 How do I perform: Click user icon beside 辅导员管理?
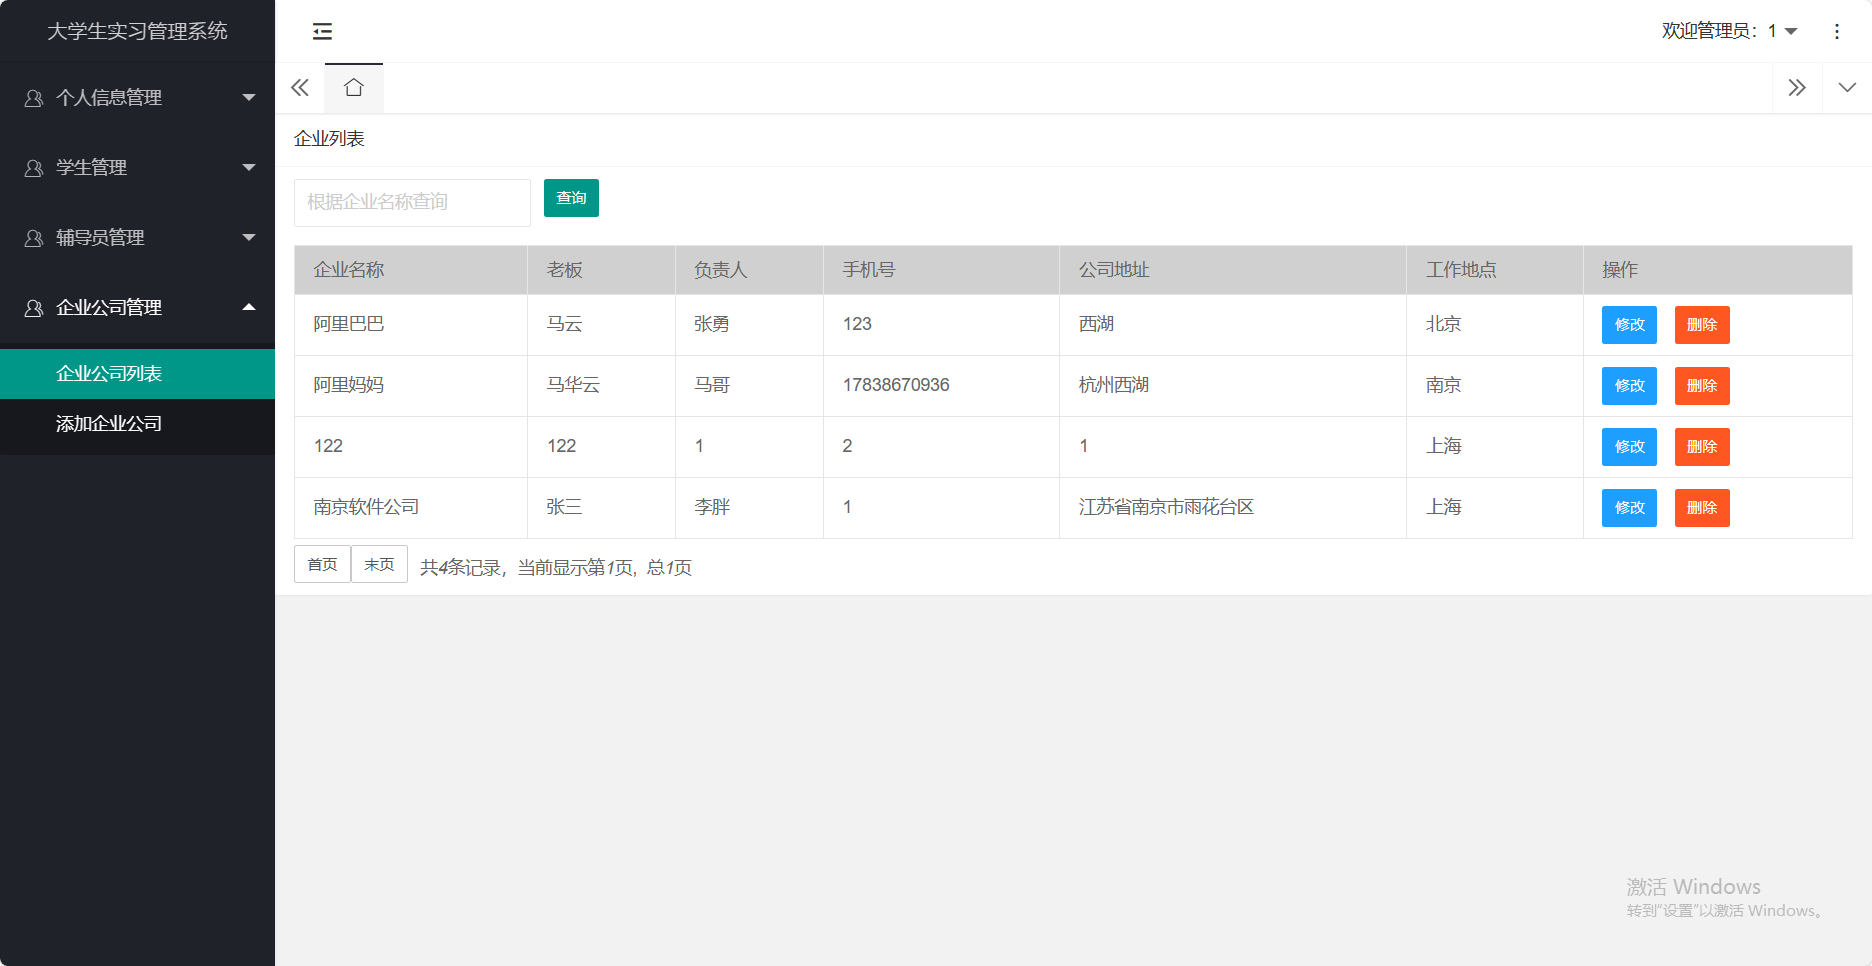tap(34, 238)
